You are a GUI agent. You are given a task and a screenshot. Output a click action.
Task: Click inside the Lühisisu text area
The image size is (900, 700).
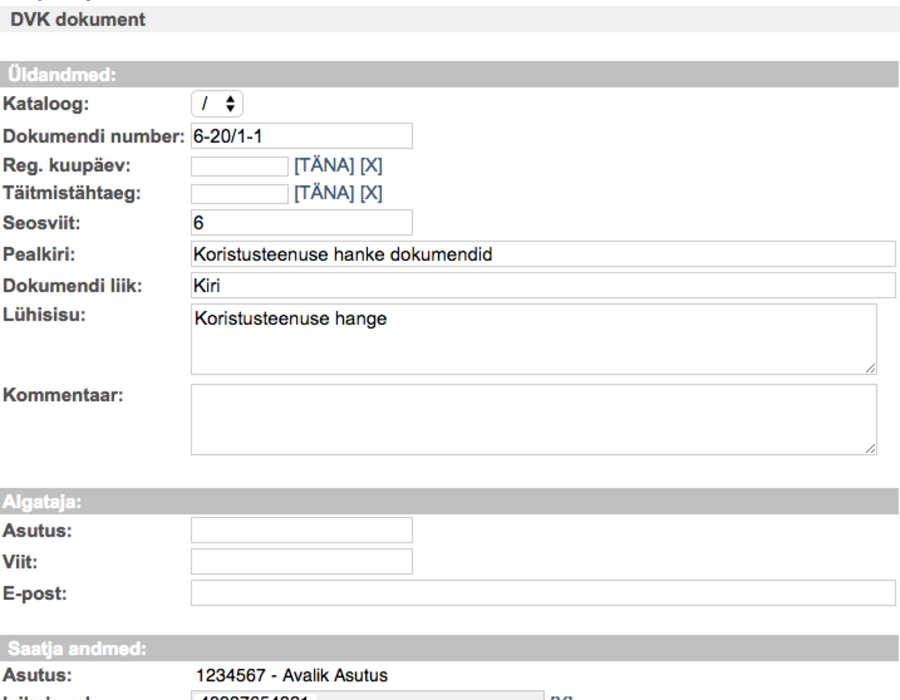pyautogui.click(x=534, y=340)
